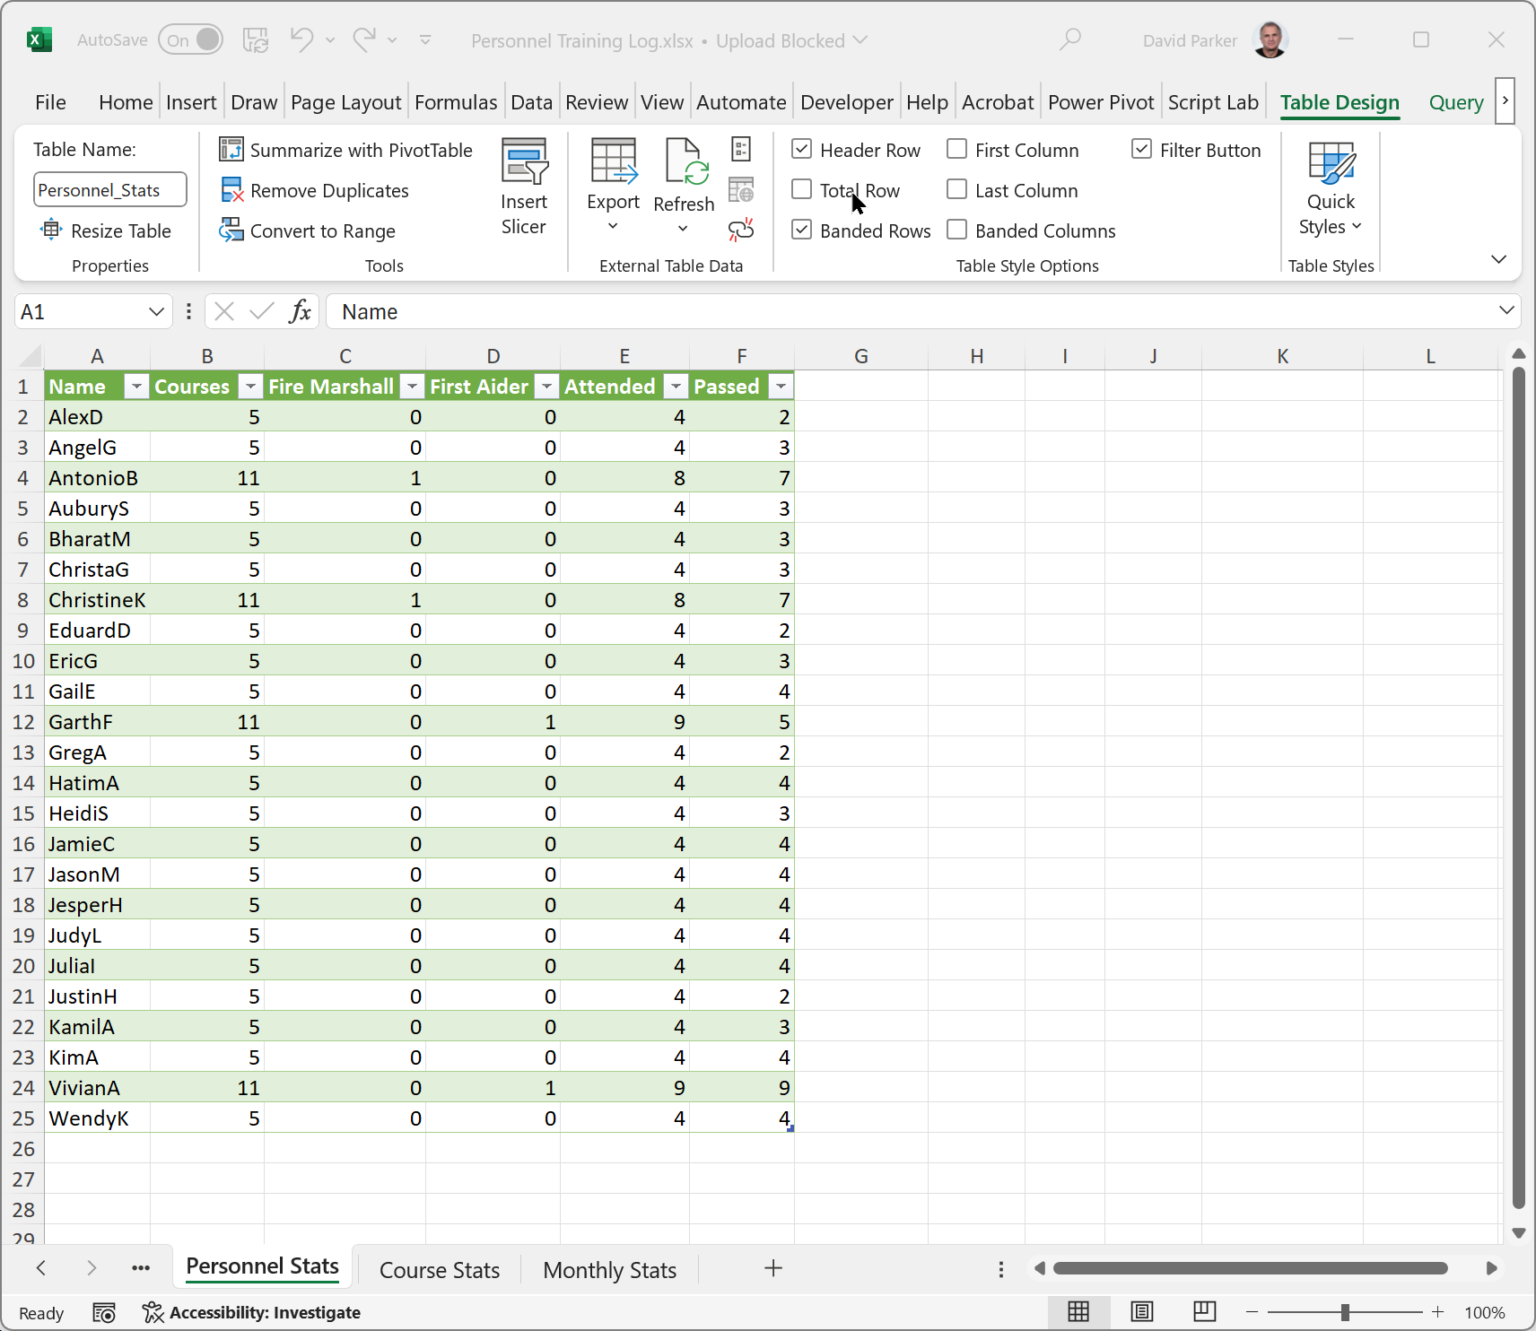Click Summarize with PivotTable icon
Screen dimensions: 1536x1331
point(231,150)
